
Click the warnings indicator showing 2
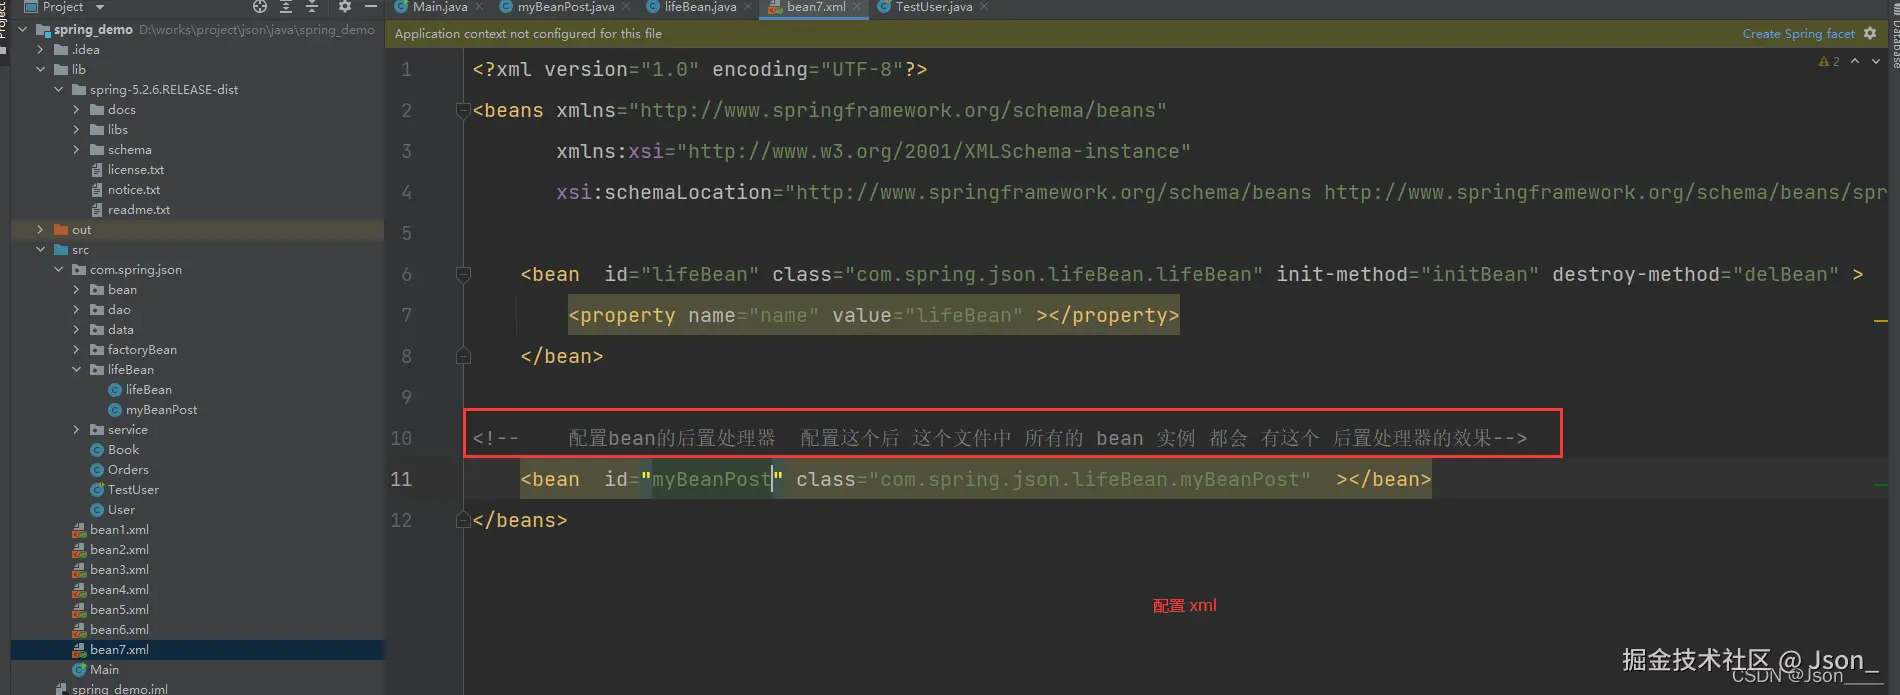[x=1829, y=62]
